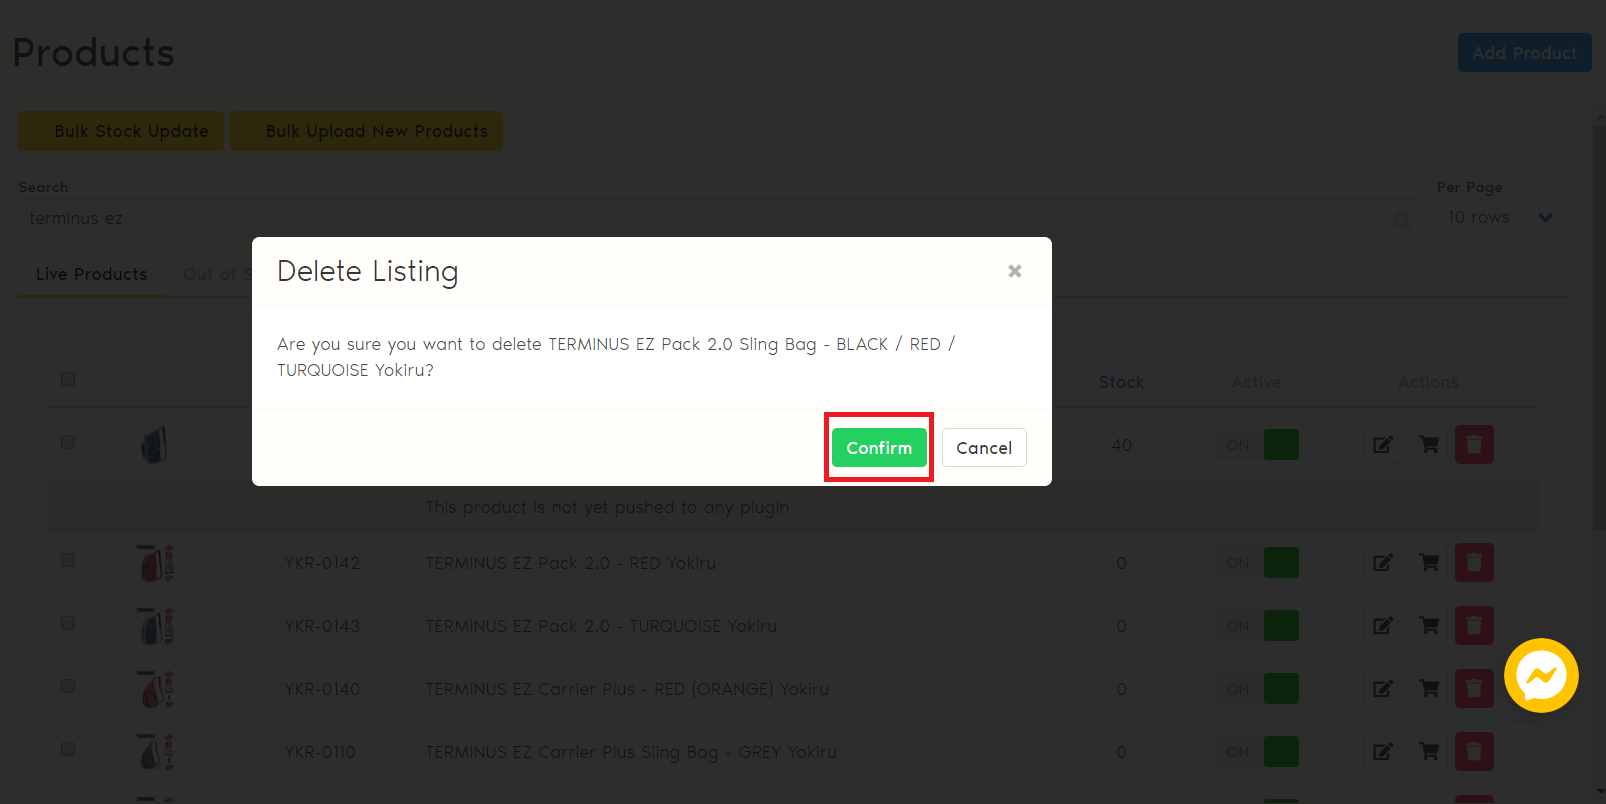Tick the select-all checkbox in table header
Viewport: 1606px width, 804px height.
(68, 379)
